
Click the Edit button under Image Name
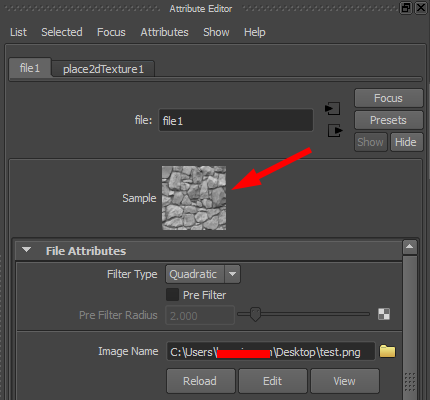coord(273,381)
